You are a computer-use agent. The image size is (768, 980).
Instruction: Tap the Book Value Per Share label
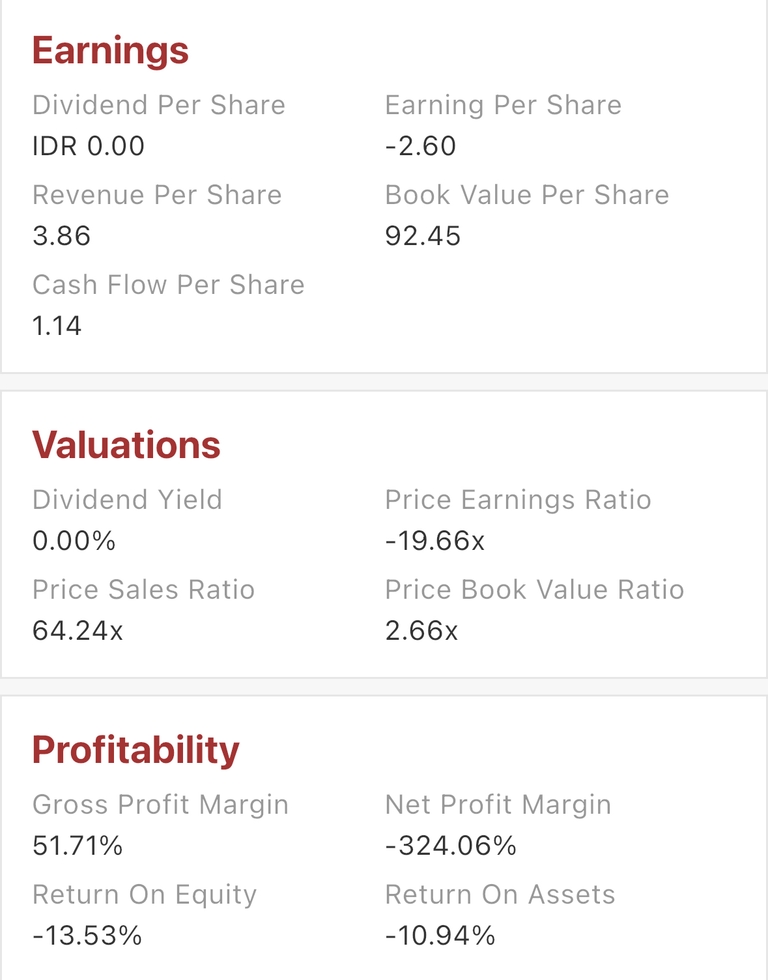(x=527, y=195)
